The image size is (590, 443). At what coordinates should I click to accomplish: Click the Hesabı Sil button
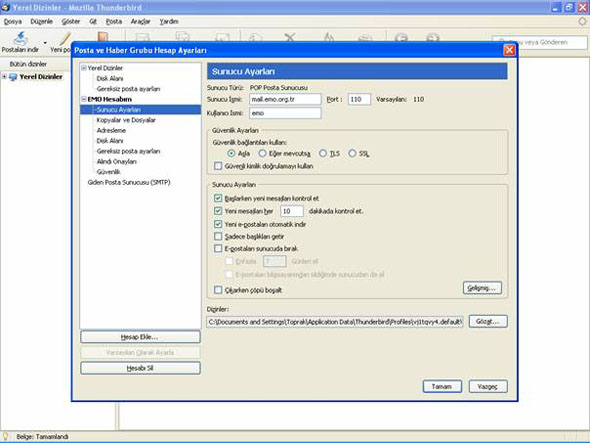pos(140,368)
